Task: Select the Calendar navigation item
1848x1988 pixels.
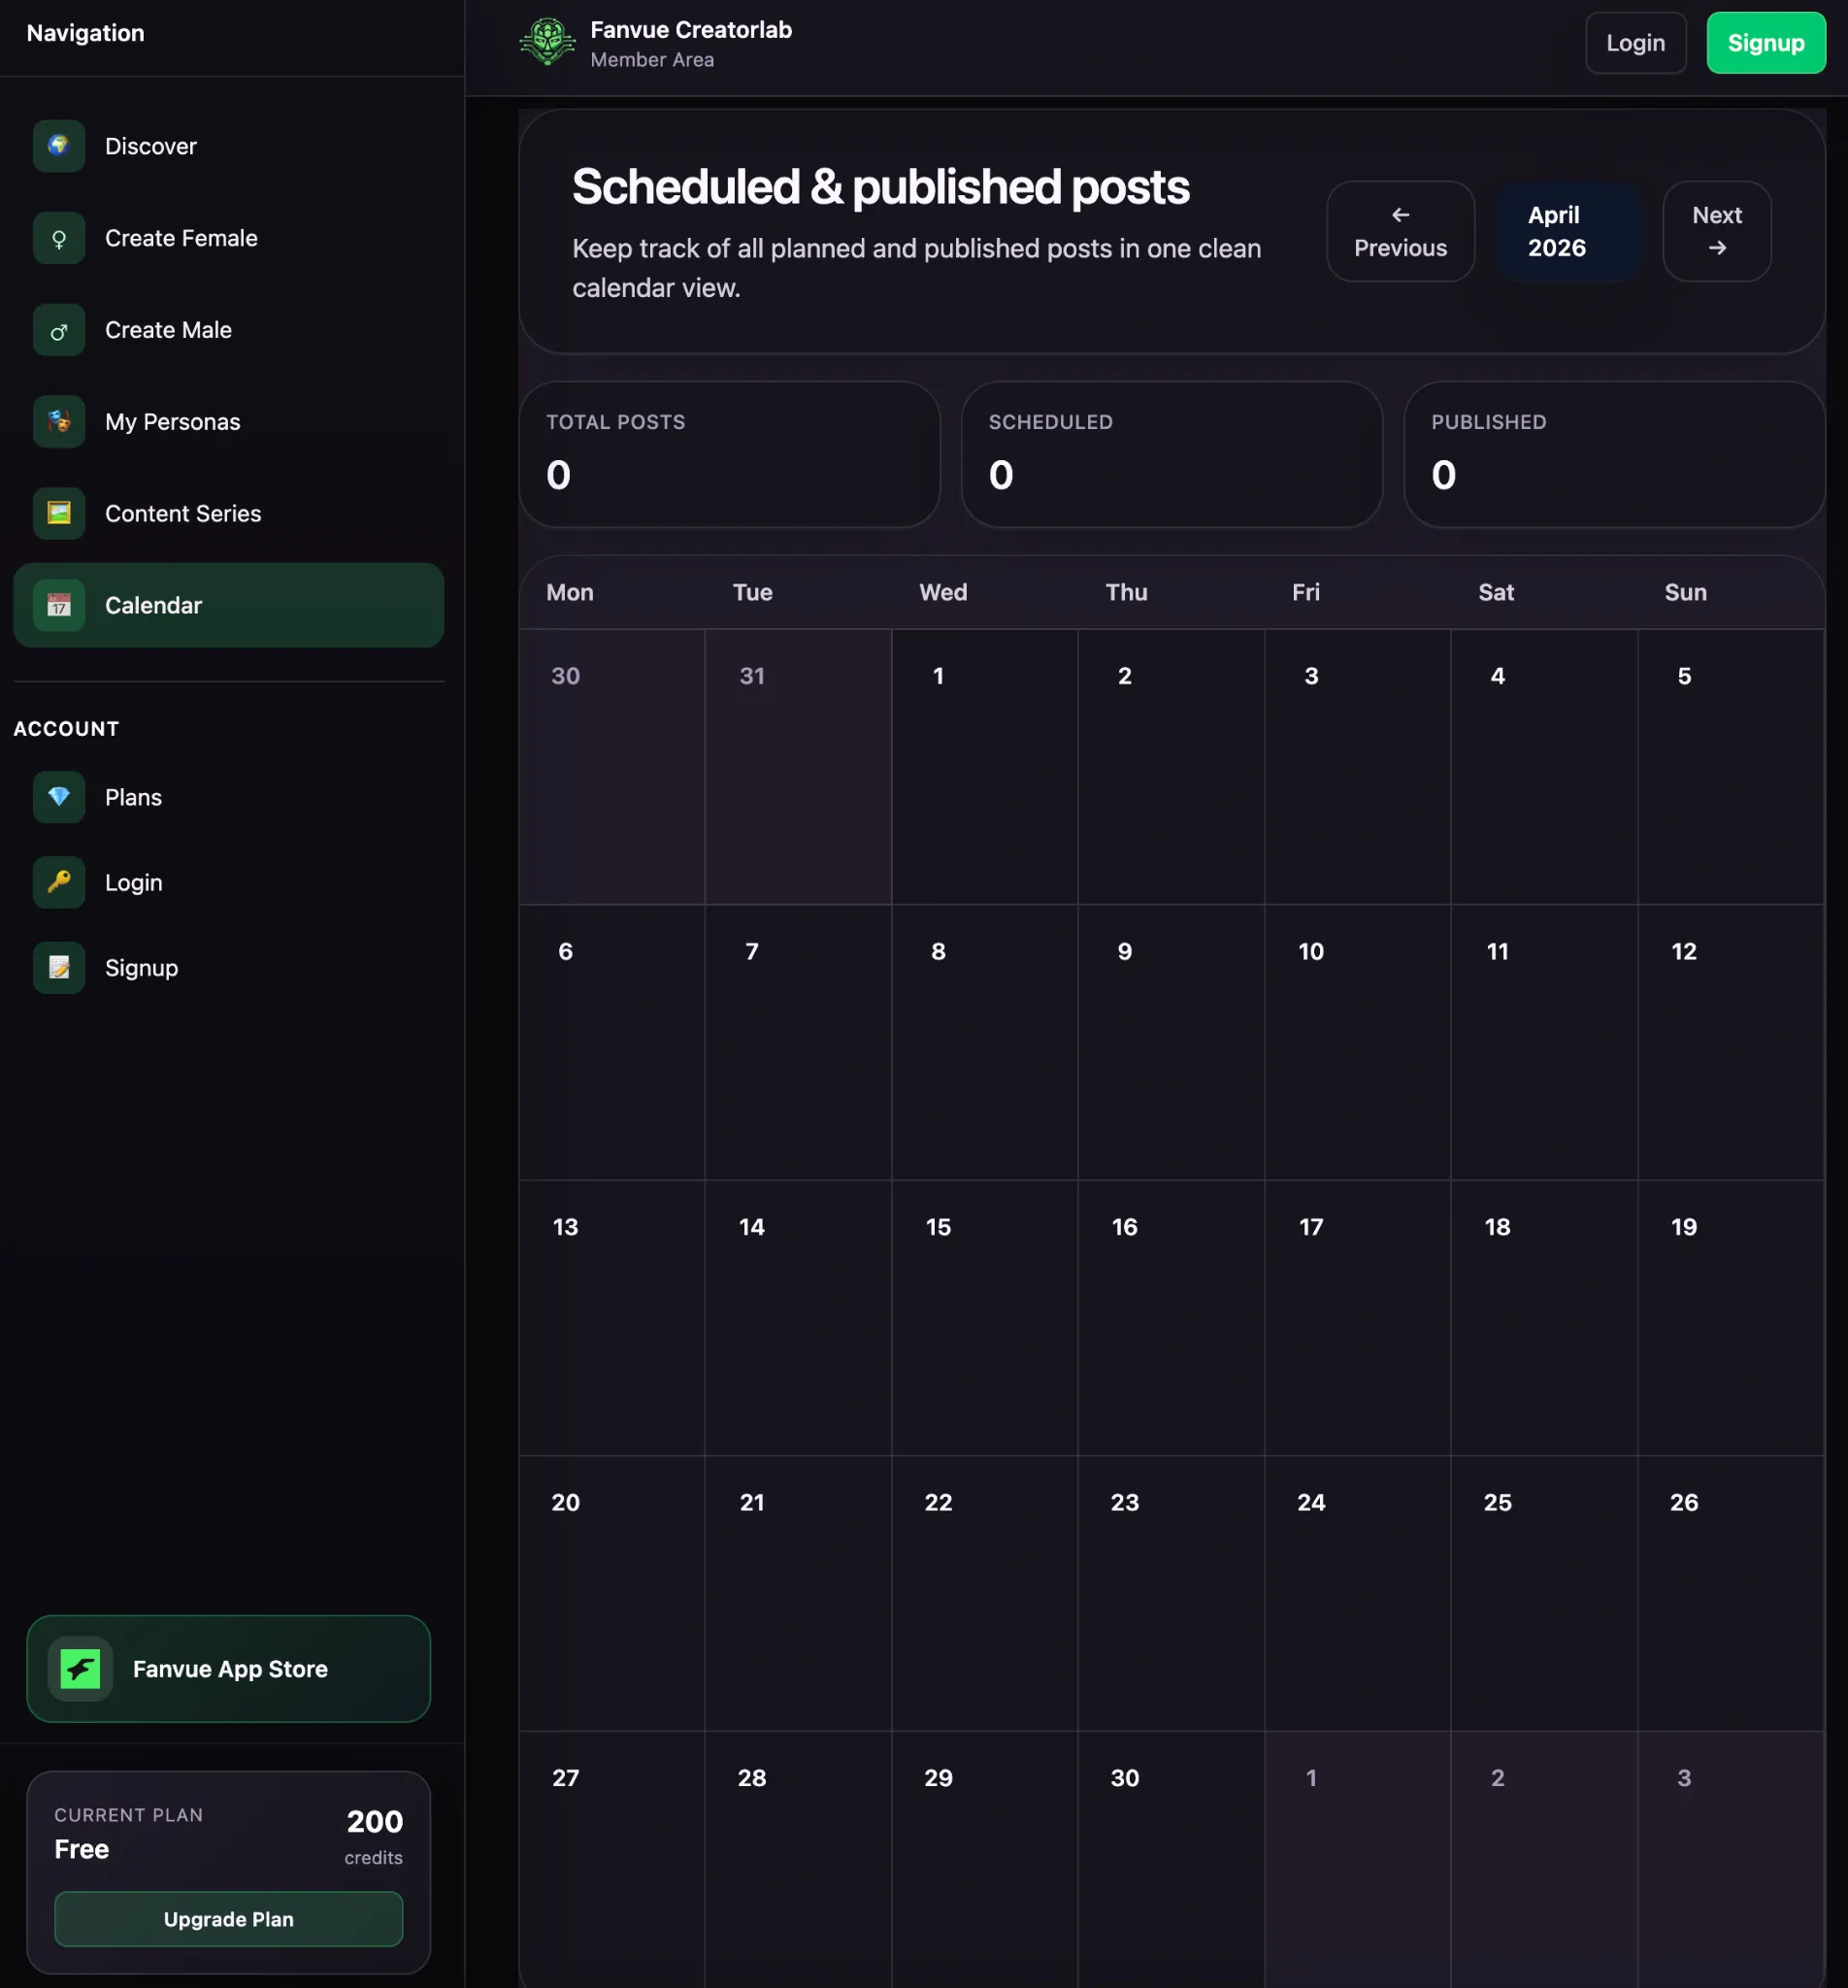Action: (x=228, y=605)
